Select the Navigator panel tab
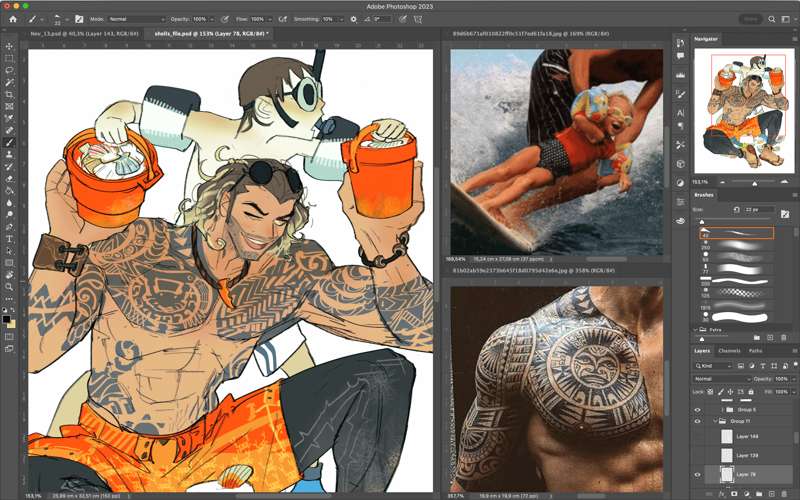Image resolution: width=800 pixels, height=500 pixels. pyautogui.click(x=706, y=39)
